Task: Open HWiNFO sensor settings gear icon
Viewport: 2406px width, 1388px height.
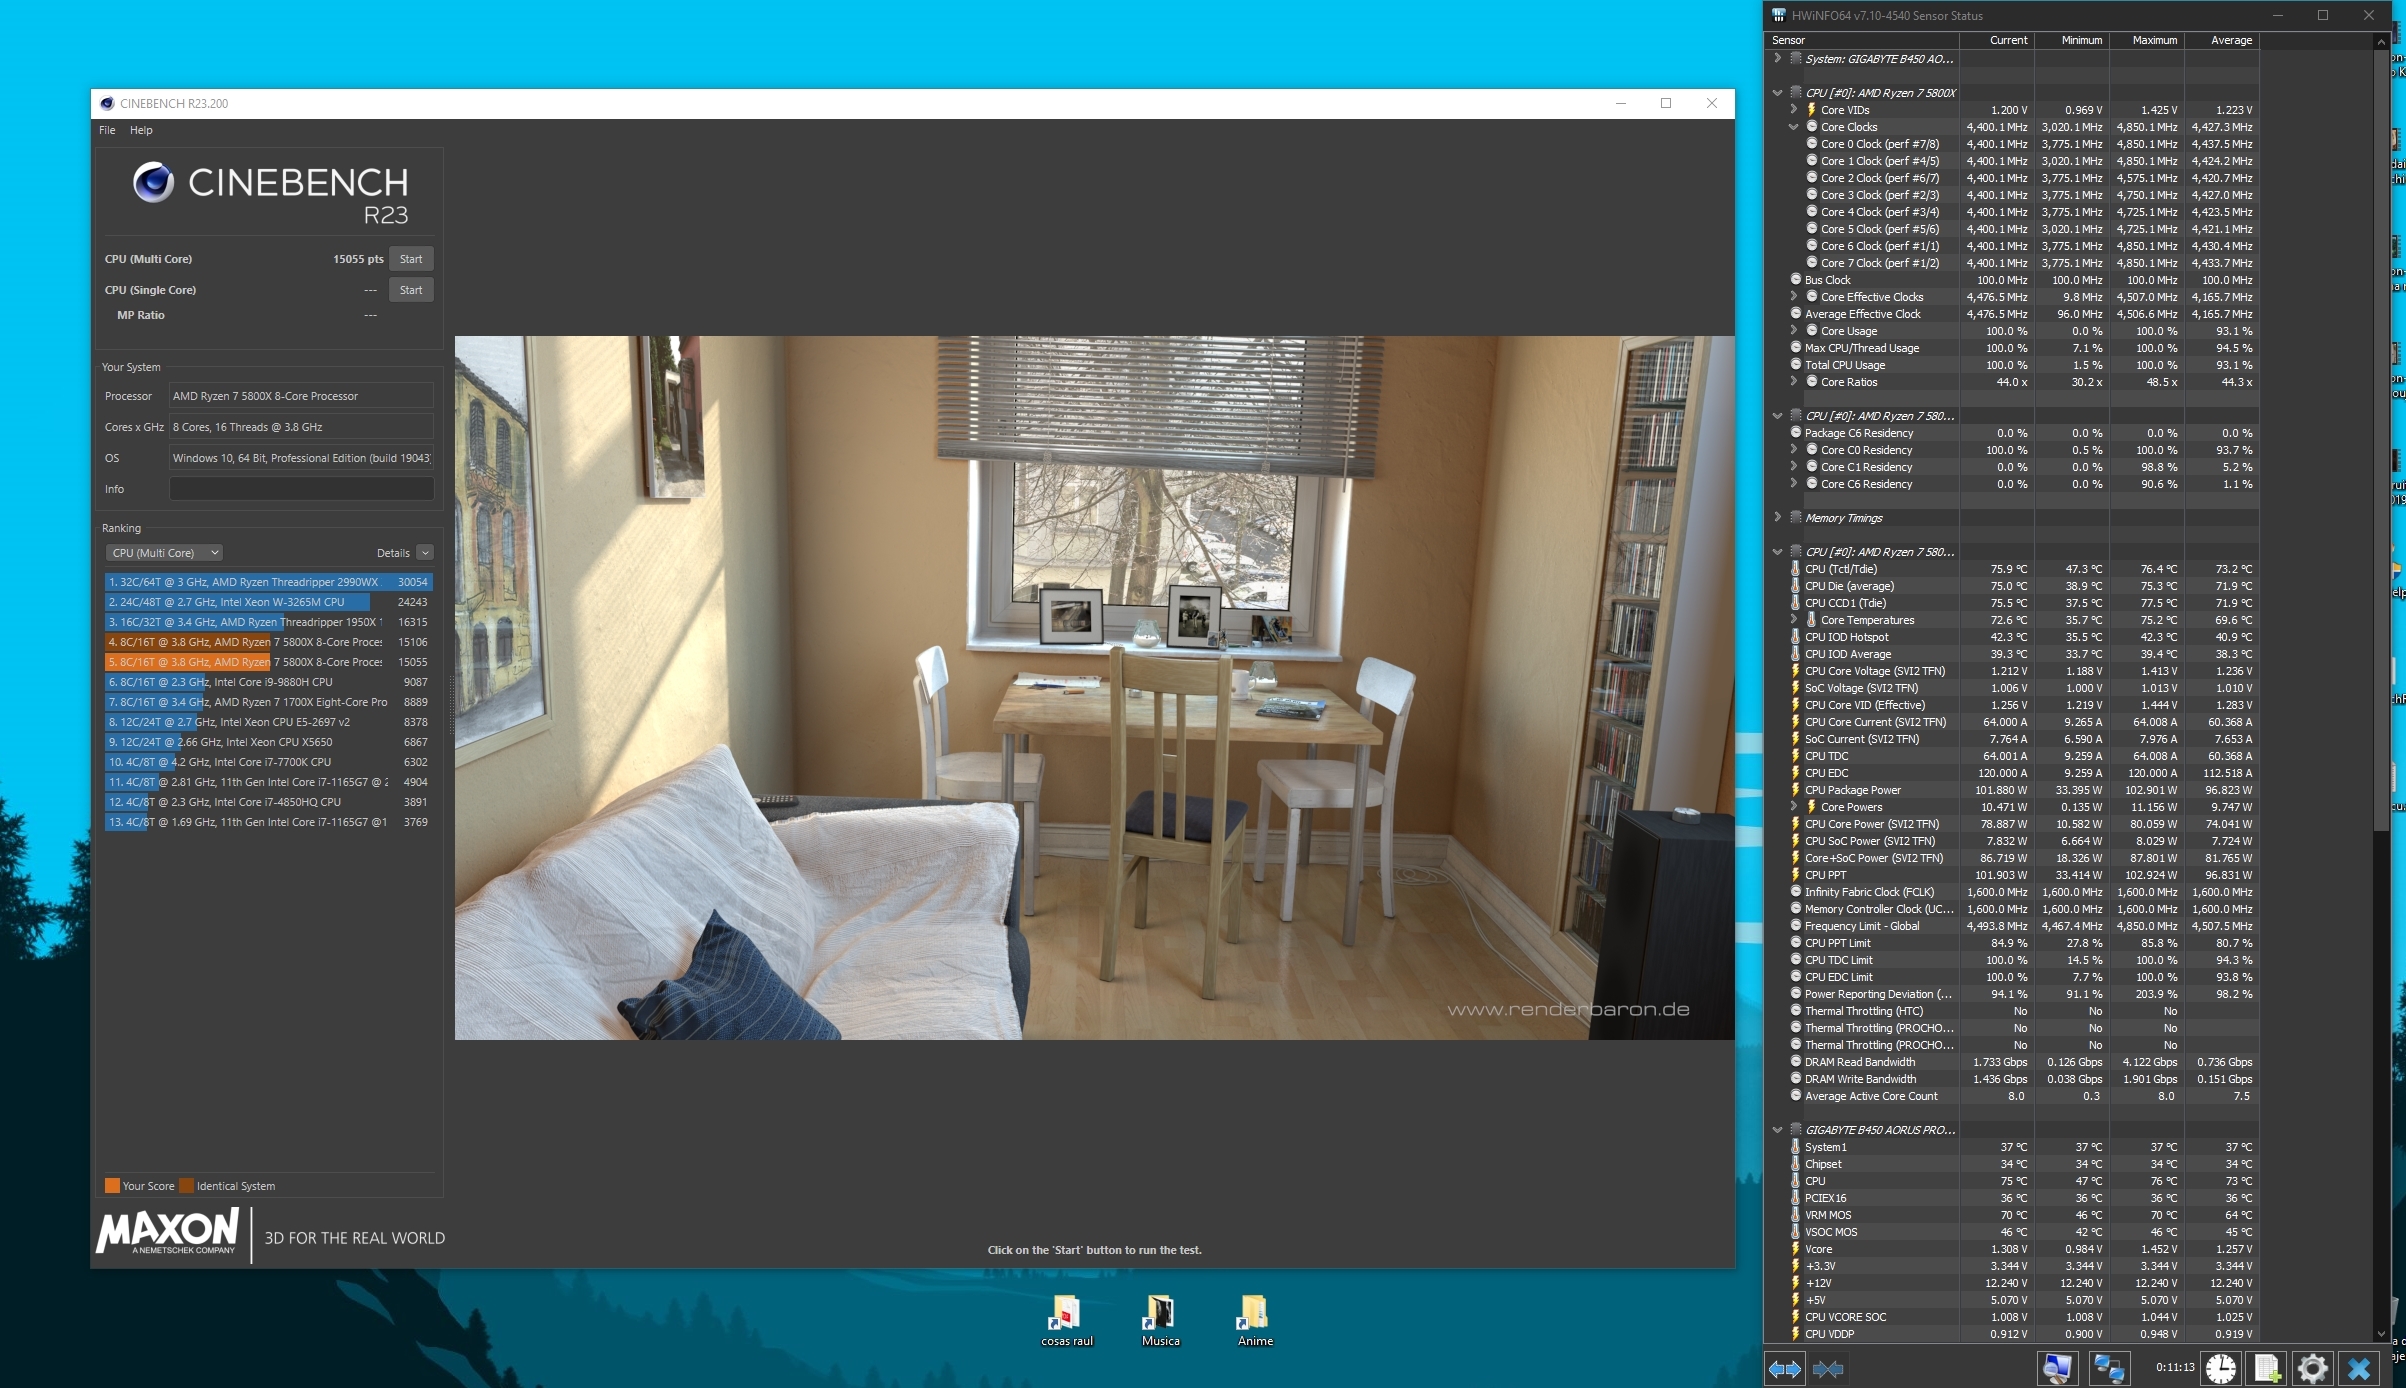Action: [x=2313, y=1368]
